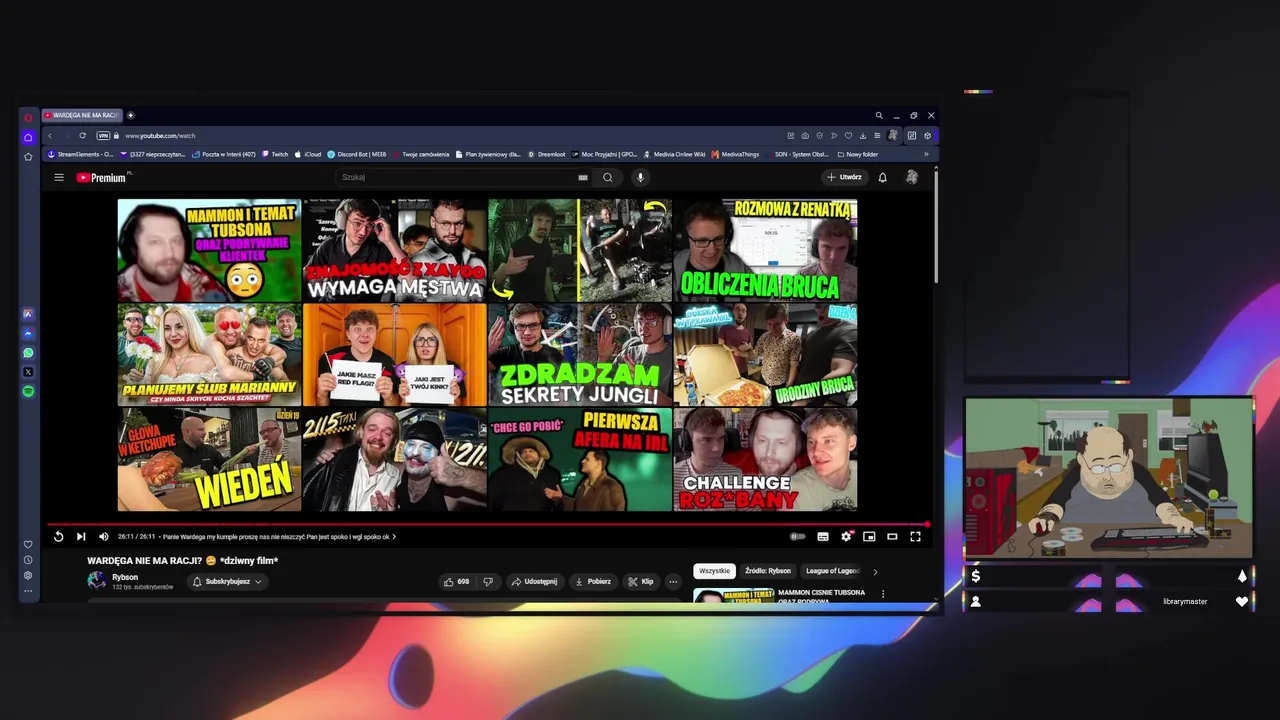1280x720 pixels.
Task: Toggle theater mode in the player
Action: (892, 537)
